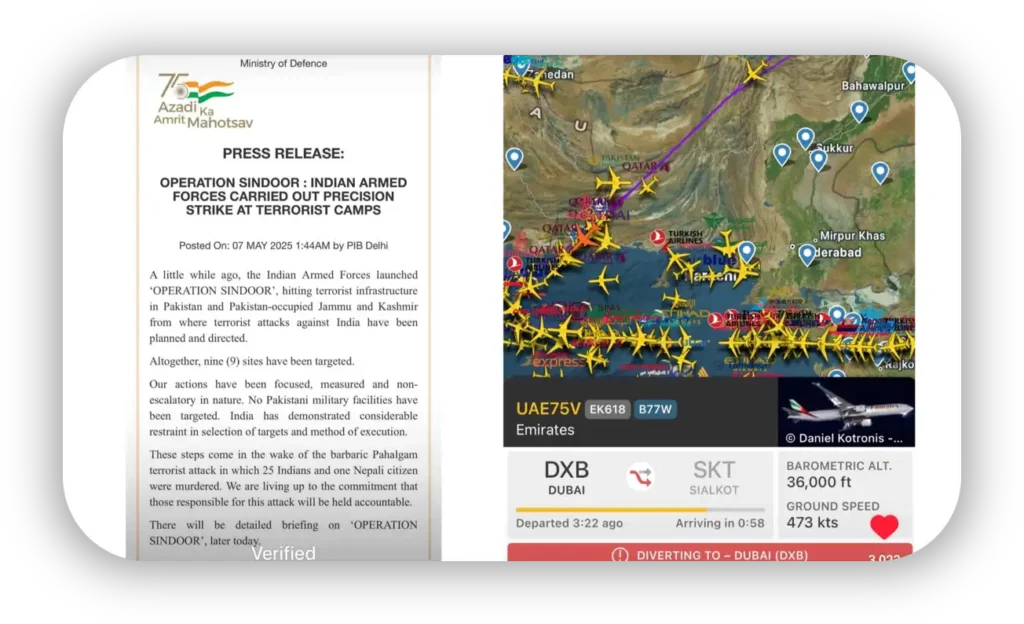Select the DXB Dubai departure airport
The height and width of the screenshot is (624, 1024).
point(566,477)
